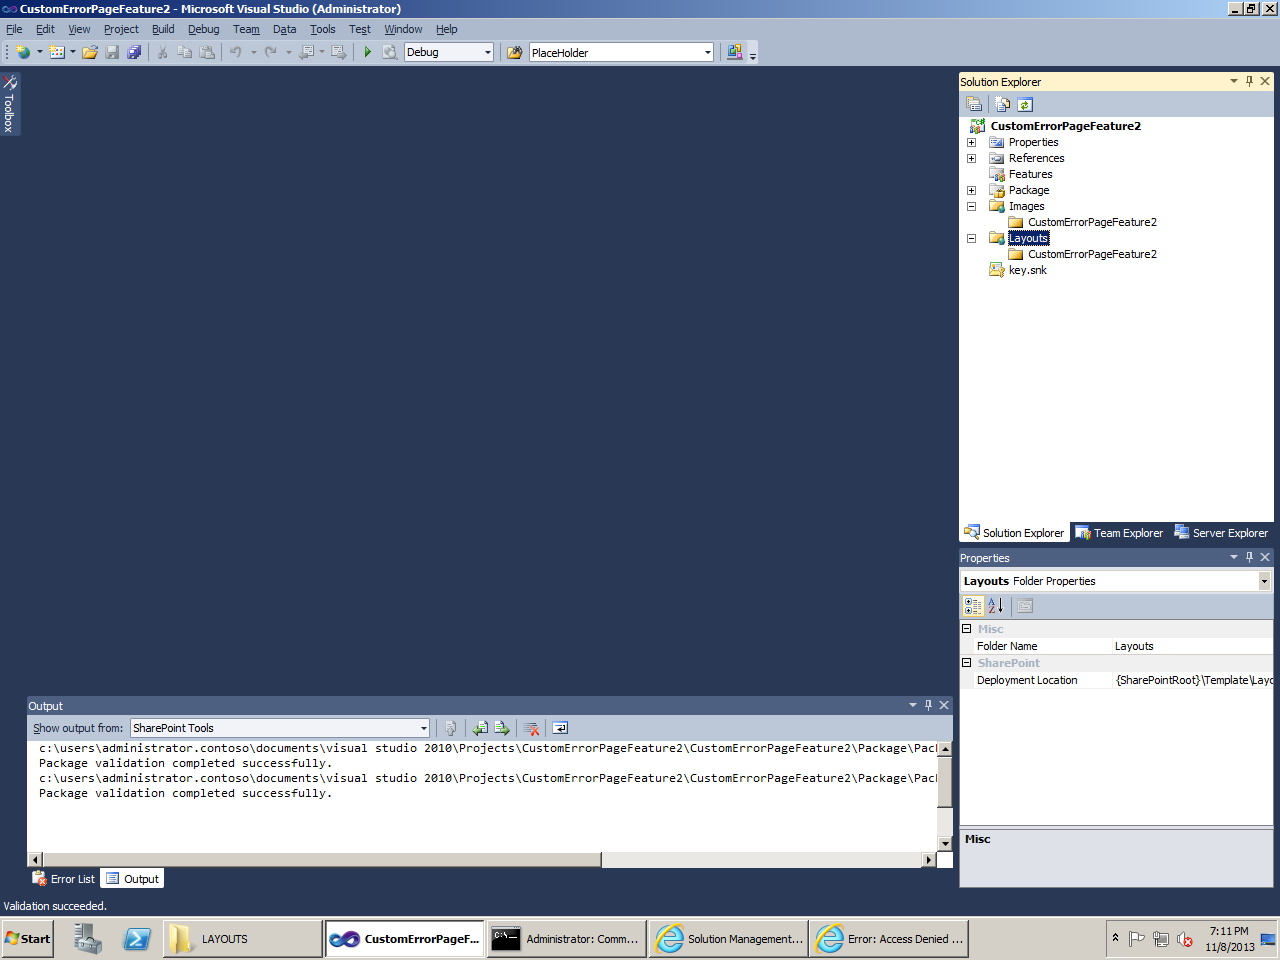Screen dimensions: 1280x960
Task: Open the File menu
Action: (x=14, y=29)
